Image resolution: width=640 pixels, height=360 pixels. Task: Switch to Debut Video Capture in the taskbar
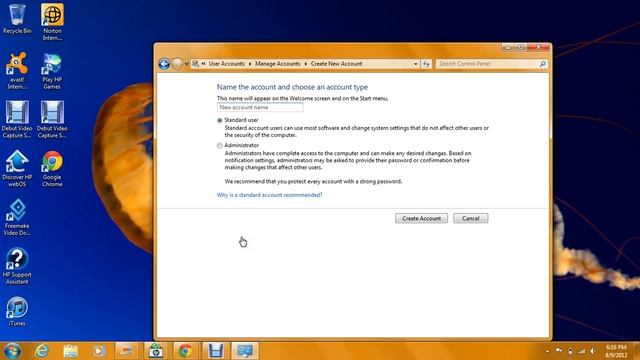[x=215, y=351]
